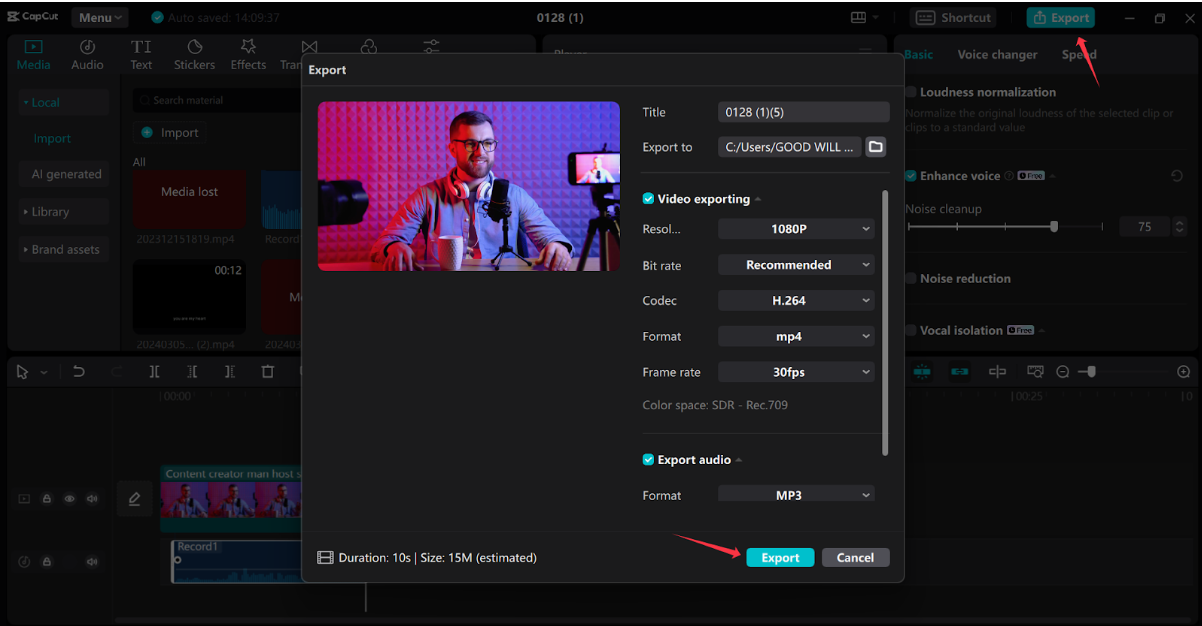Toggle main track magnet icon
1202x626 pixels.
click(x=922, y=372)
